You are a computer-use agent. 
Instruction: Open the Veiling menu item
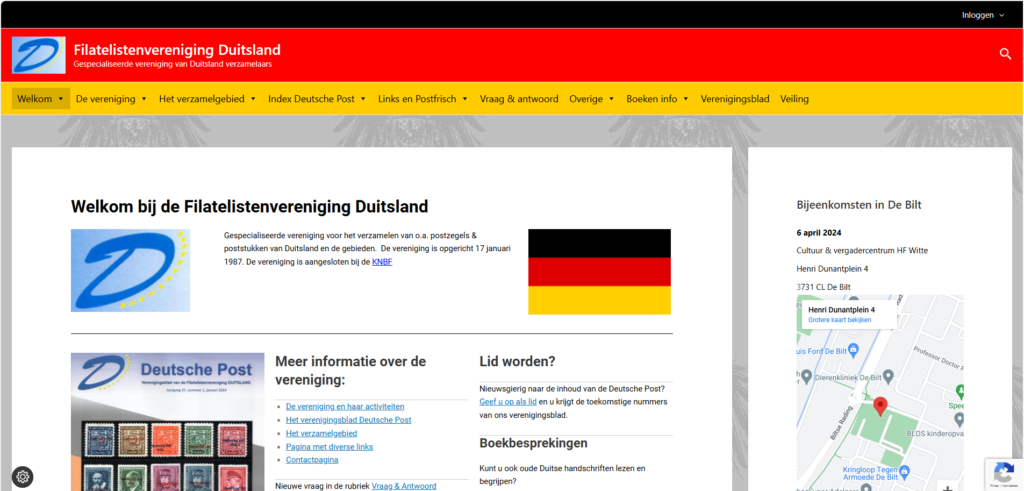pyautogui.click(x=794, y=99)
